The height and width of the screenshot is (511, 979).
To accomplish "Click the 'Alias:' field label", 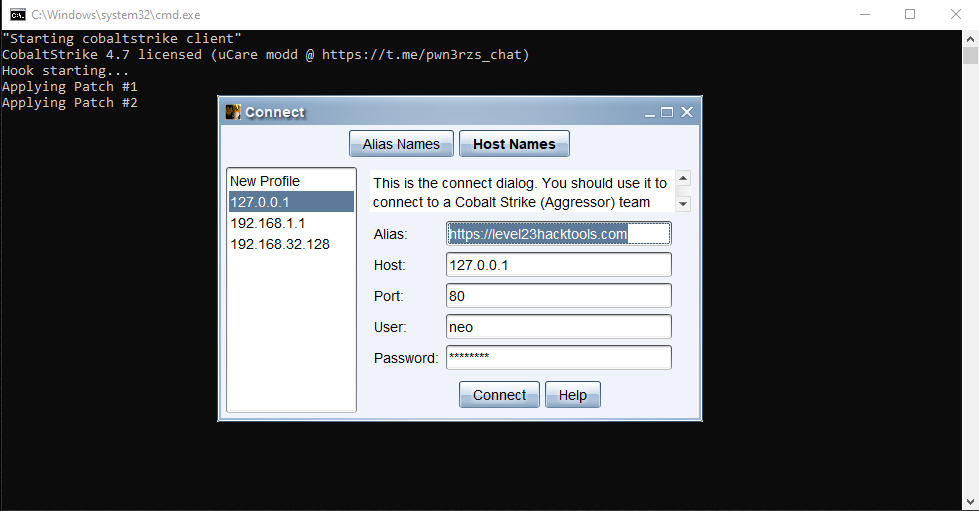I will (390, 234).
